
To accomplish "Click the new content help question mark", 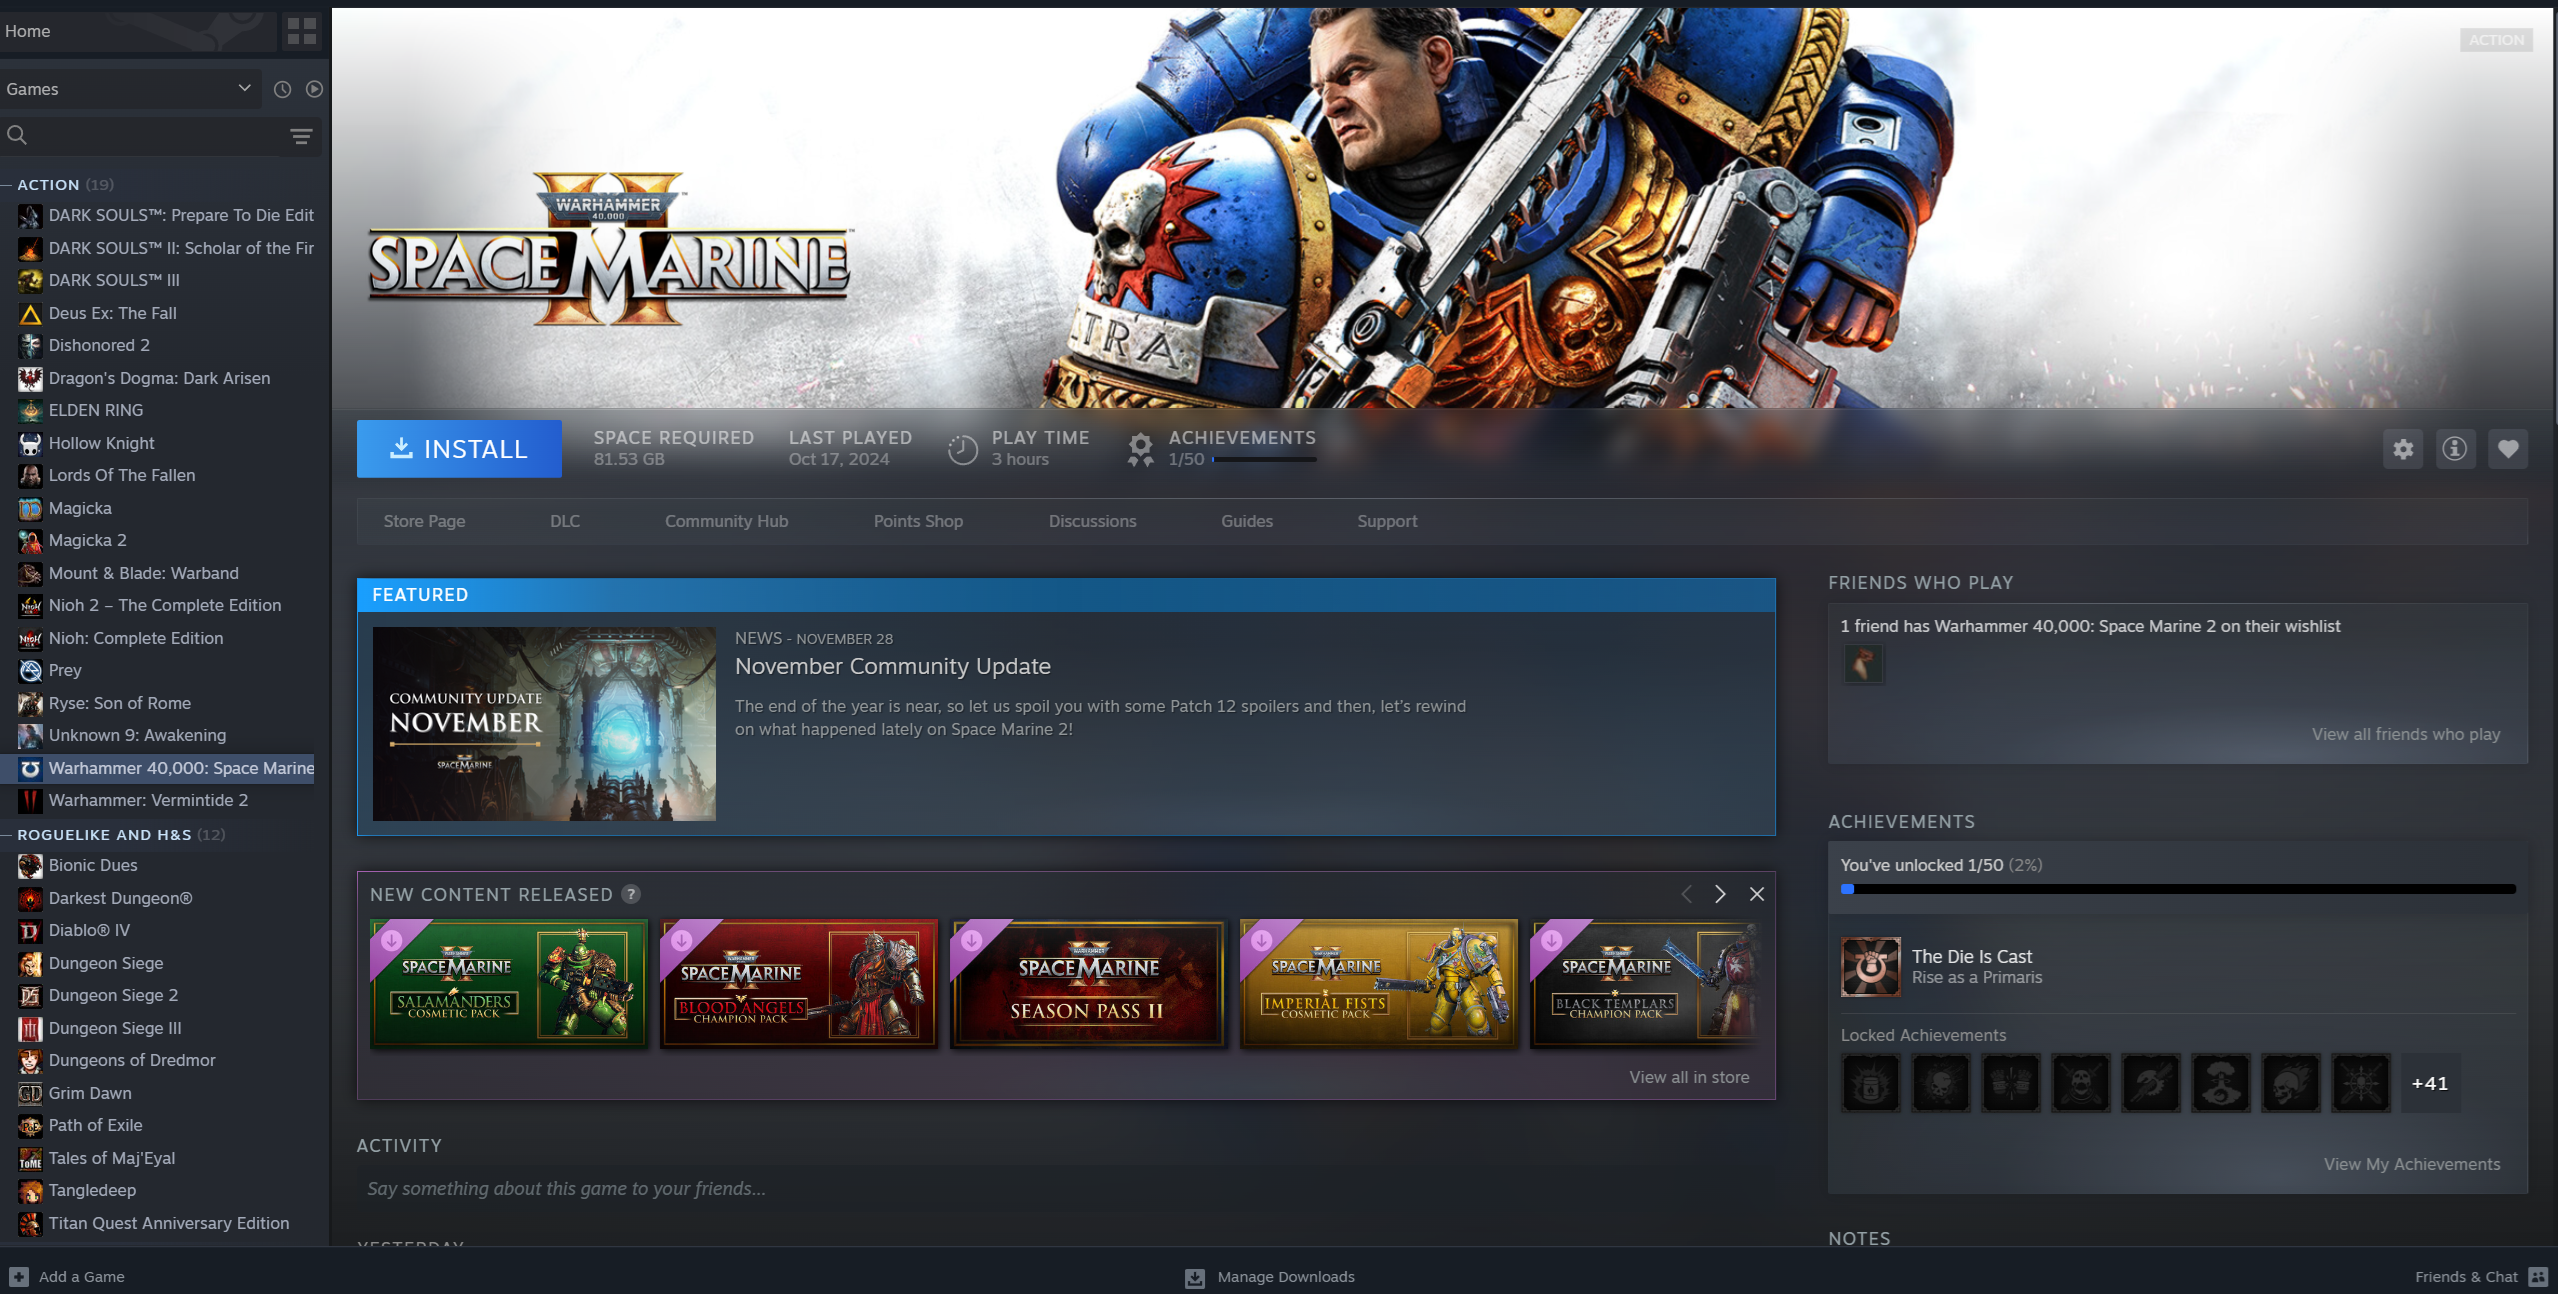I will pos(631,894).
